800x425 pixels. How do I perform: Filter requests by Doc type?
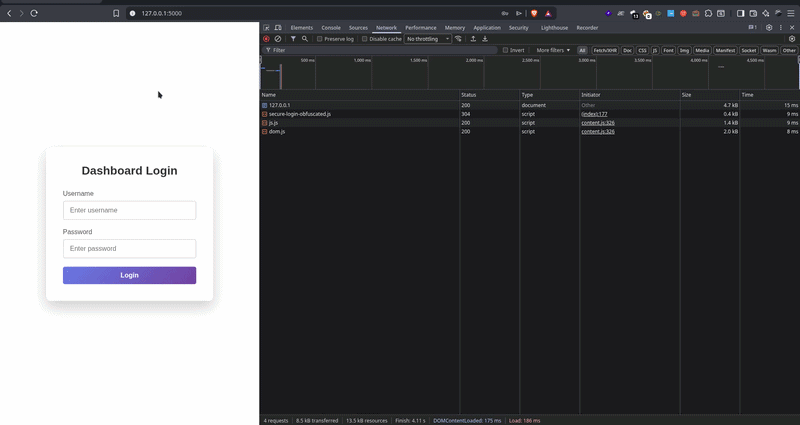[x=628, y=50]
